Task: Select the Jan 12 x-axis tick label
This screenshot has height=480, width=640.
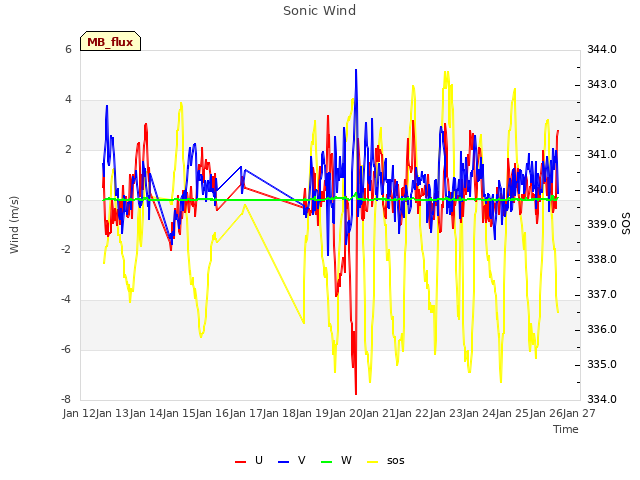Action: pyautogui.click(x=79, y=413)
